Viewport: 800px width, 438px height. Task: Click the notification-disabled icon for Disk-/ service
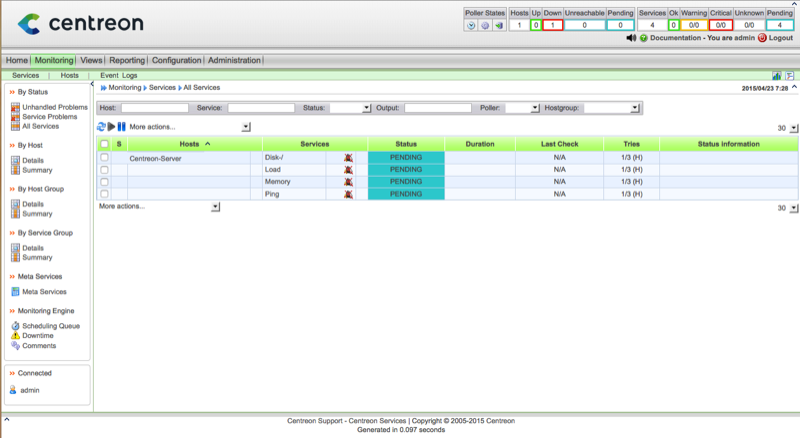pyautogui.click(x=348, y=158)
